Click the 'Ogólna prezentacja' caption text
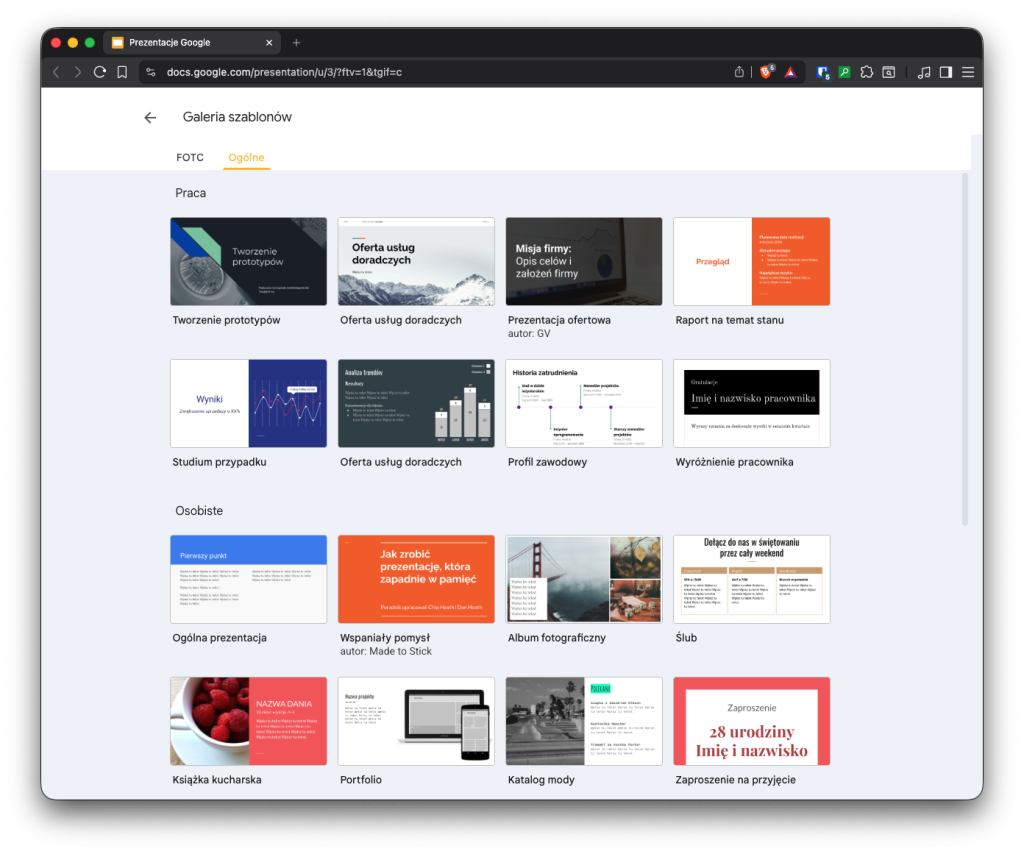Screen dimensions: 1024x854 click(x=219, y=638)
